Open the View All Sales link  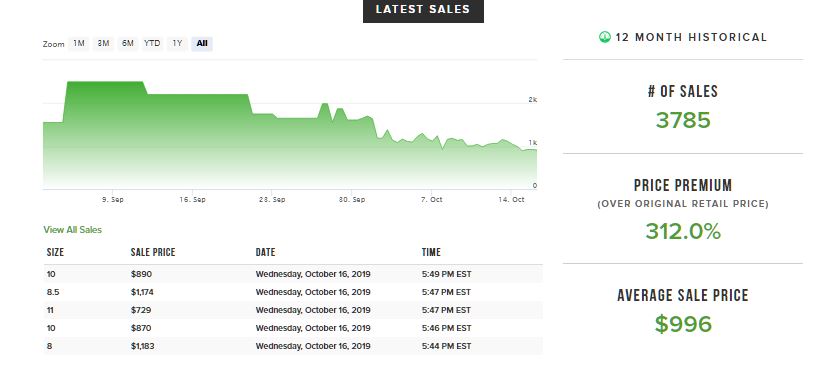pyautogui.click(x=73, y=230)
